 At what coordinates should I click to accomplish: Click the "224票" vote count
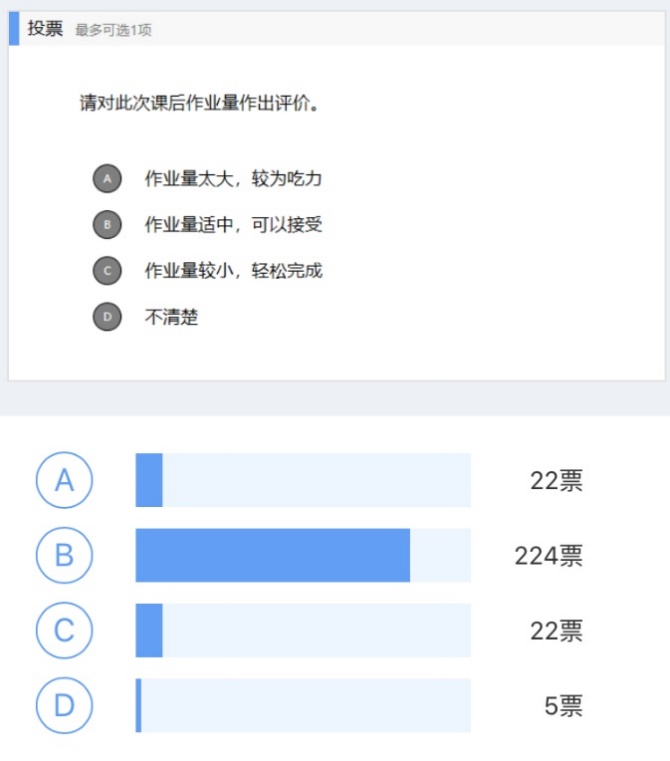tap(548, 556)
